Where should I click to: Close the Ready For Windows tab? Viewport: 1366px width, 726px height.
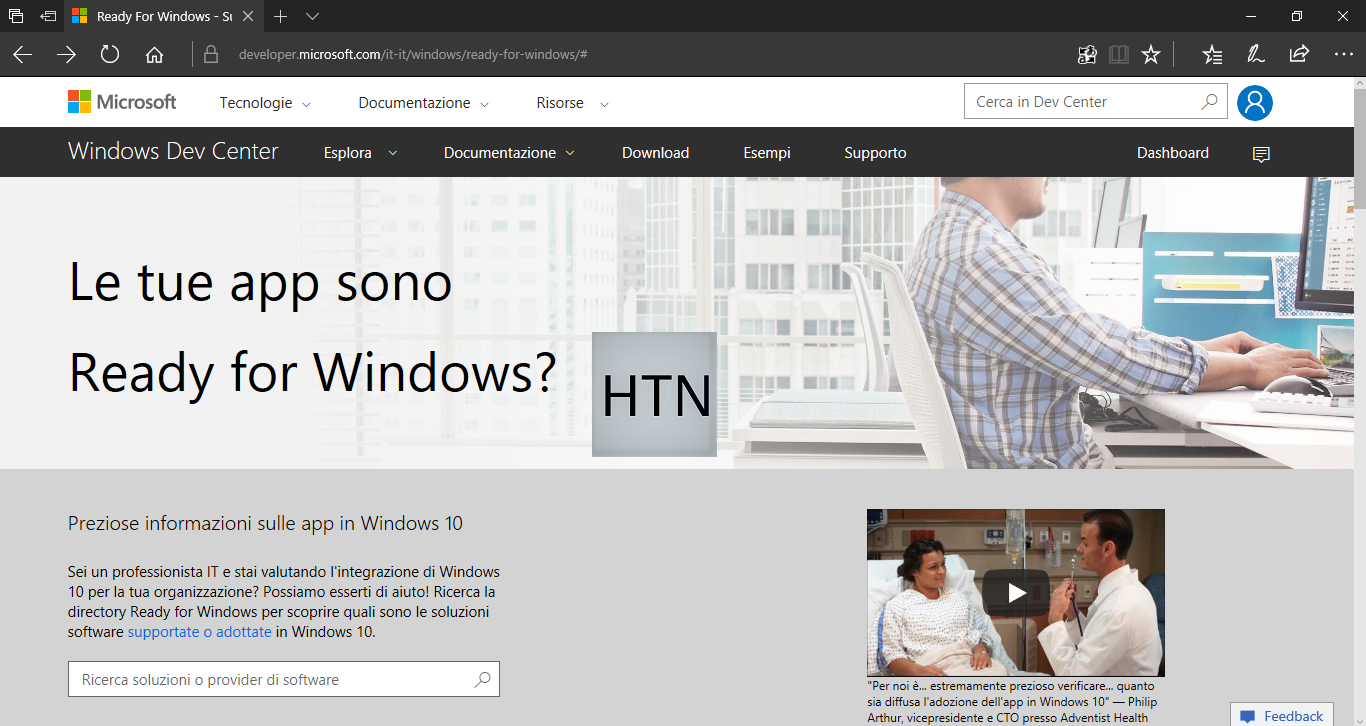[x=248, y=16]
